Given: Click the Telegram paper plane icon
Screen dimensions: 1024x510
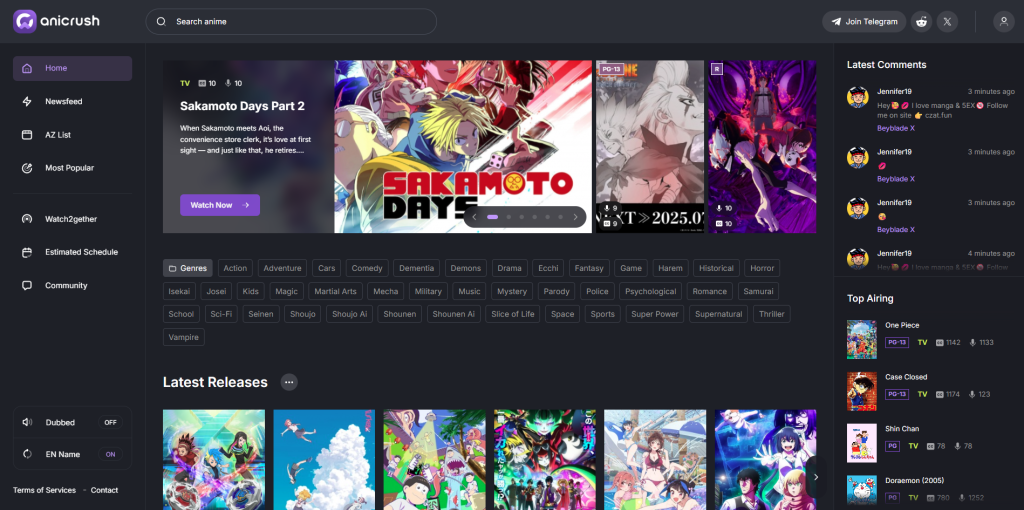Looking at the screenshot, I should pos(836,22).
